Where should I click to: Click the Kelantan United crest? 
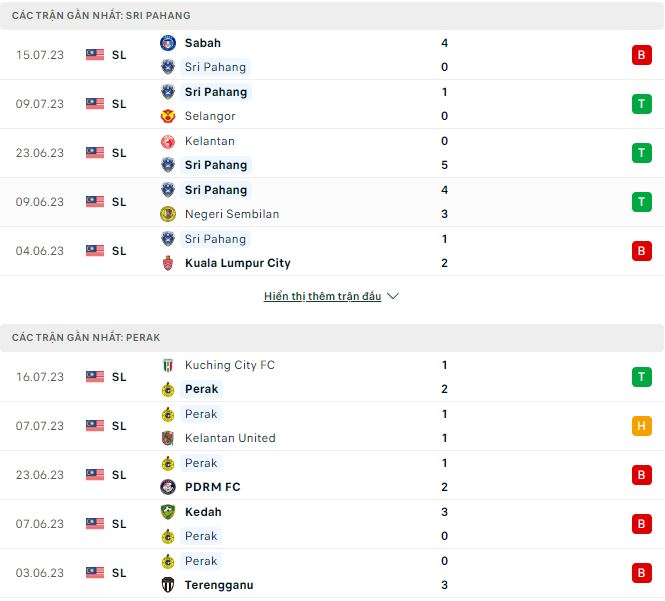point(168,438)
